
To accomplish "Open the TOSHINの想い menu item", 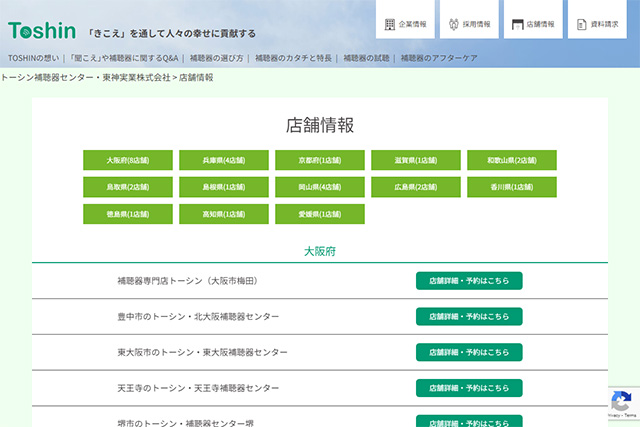I will pos(32,59).
